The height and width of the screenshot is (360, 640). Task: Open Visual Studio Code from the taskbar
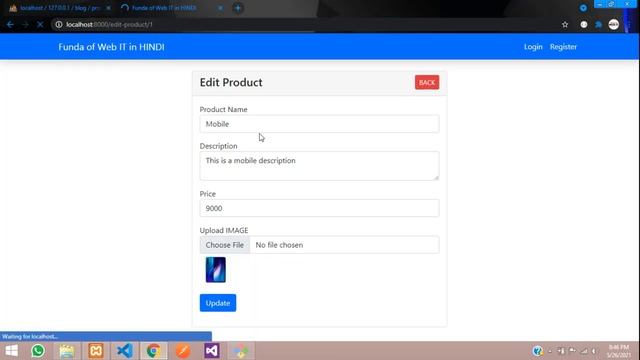point(124,351)
